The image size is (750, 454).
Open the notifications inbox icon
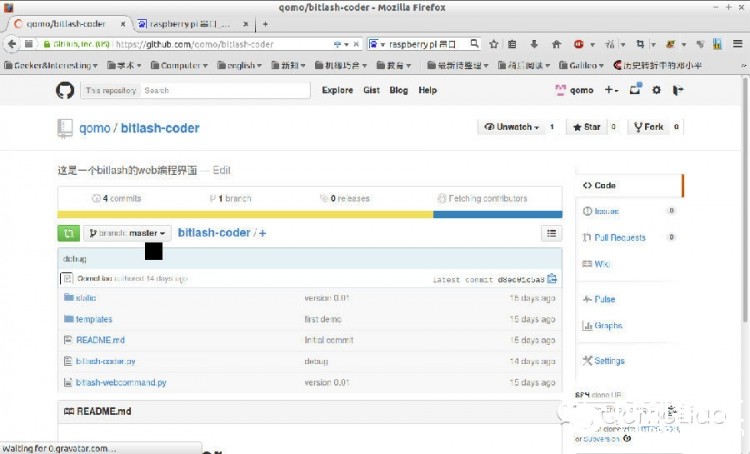coord(635,89)
